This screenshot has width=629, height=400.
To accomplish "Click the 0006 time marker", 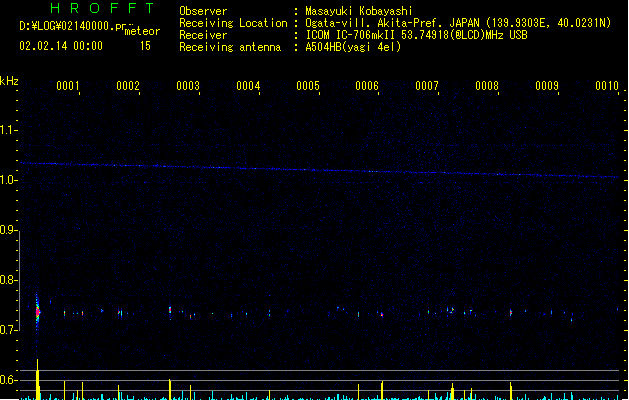I will click(367, 86).
